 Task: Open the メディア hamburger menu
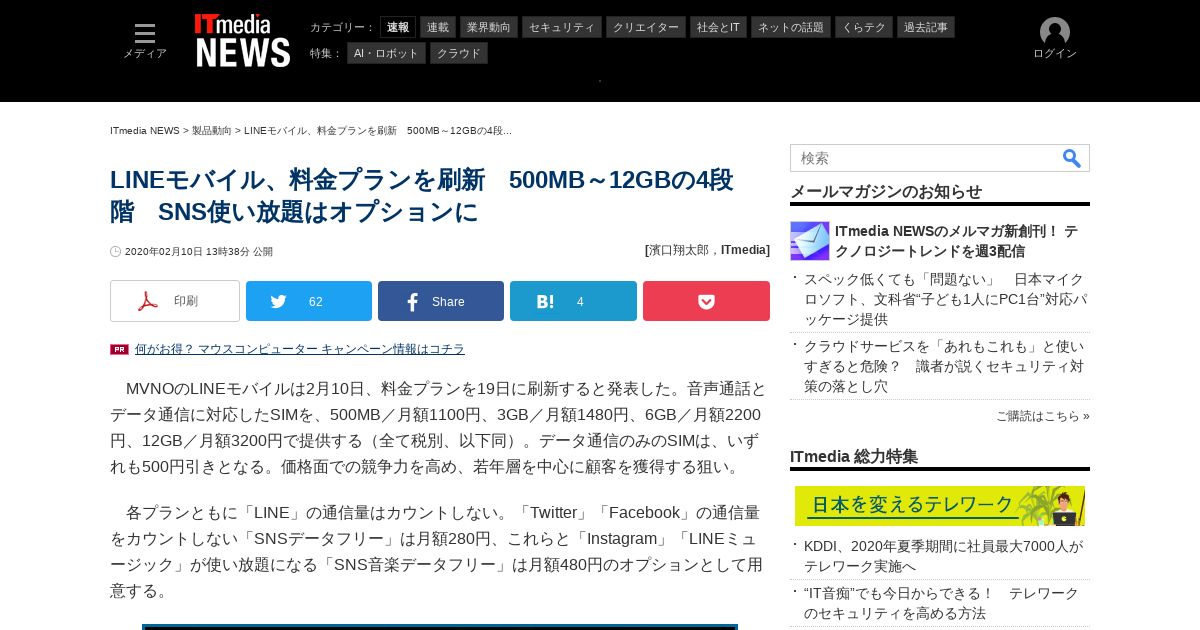point(145,41)
